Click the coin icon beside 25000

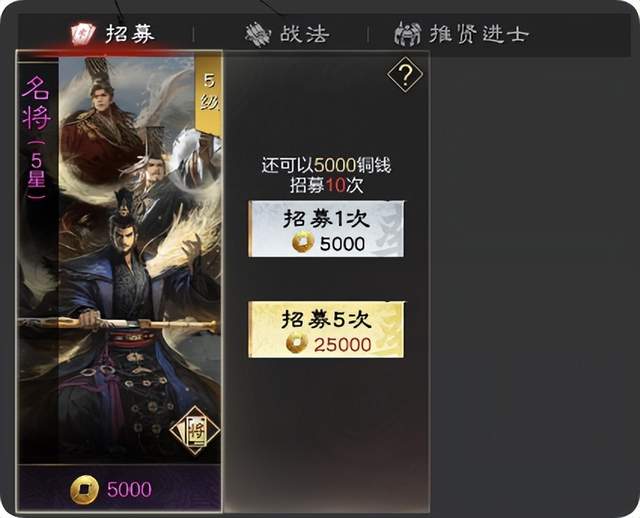pyautogui.click(x=296, y=343)
